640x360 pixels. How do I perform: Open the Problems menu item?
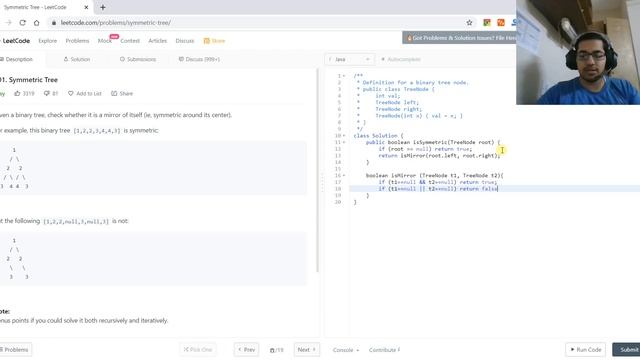coord(77,41)
